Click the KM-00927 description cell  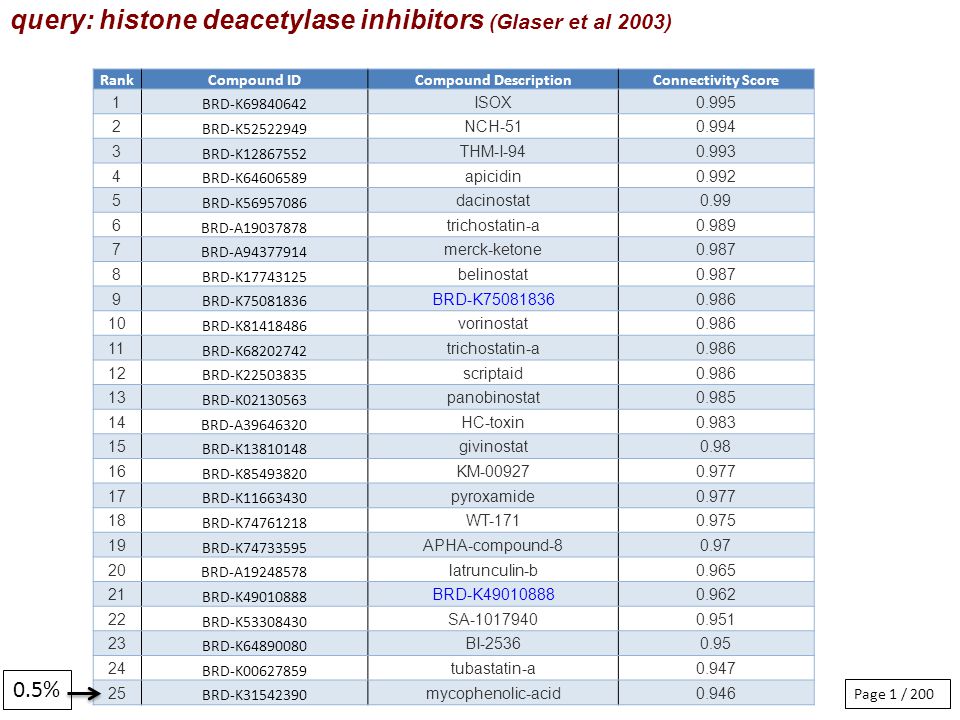coord(493,471)
